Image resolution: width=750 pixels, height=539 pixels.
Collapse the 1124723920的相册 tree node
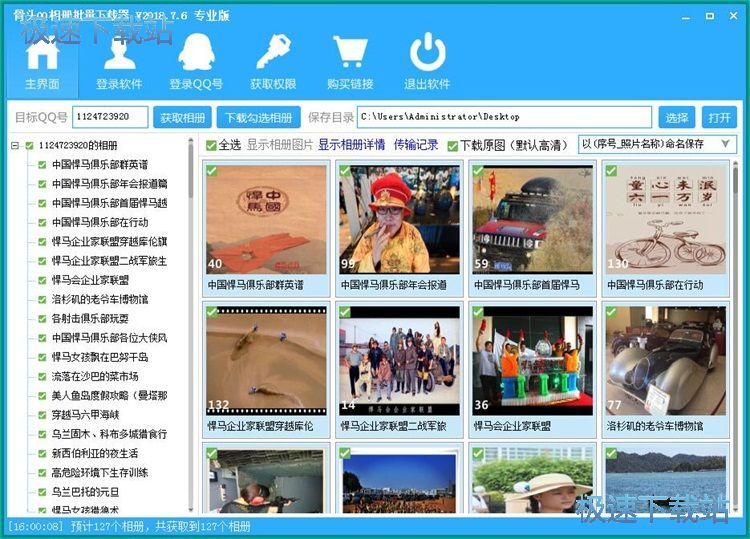[x=15, y=145]
